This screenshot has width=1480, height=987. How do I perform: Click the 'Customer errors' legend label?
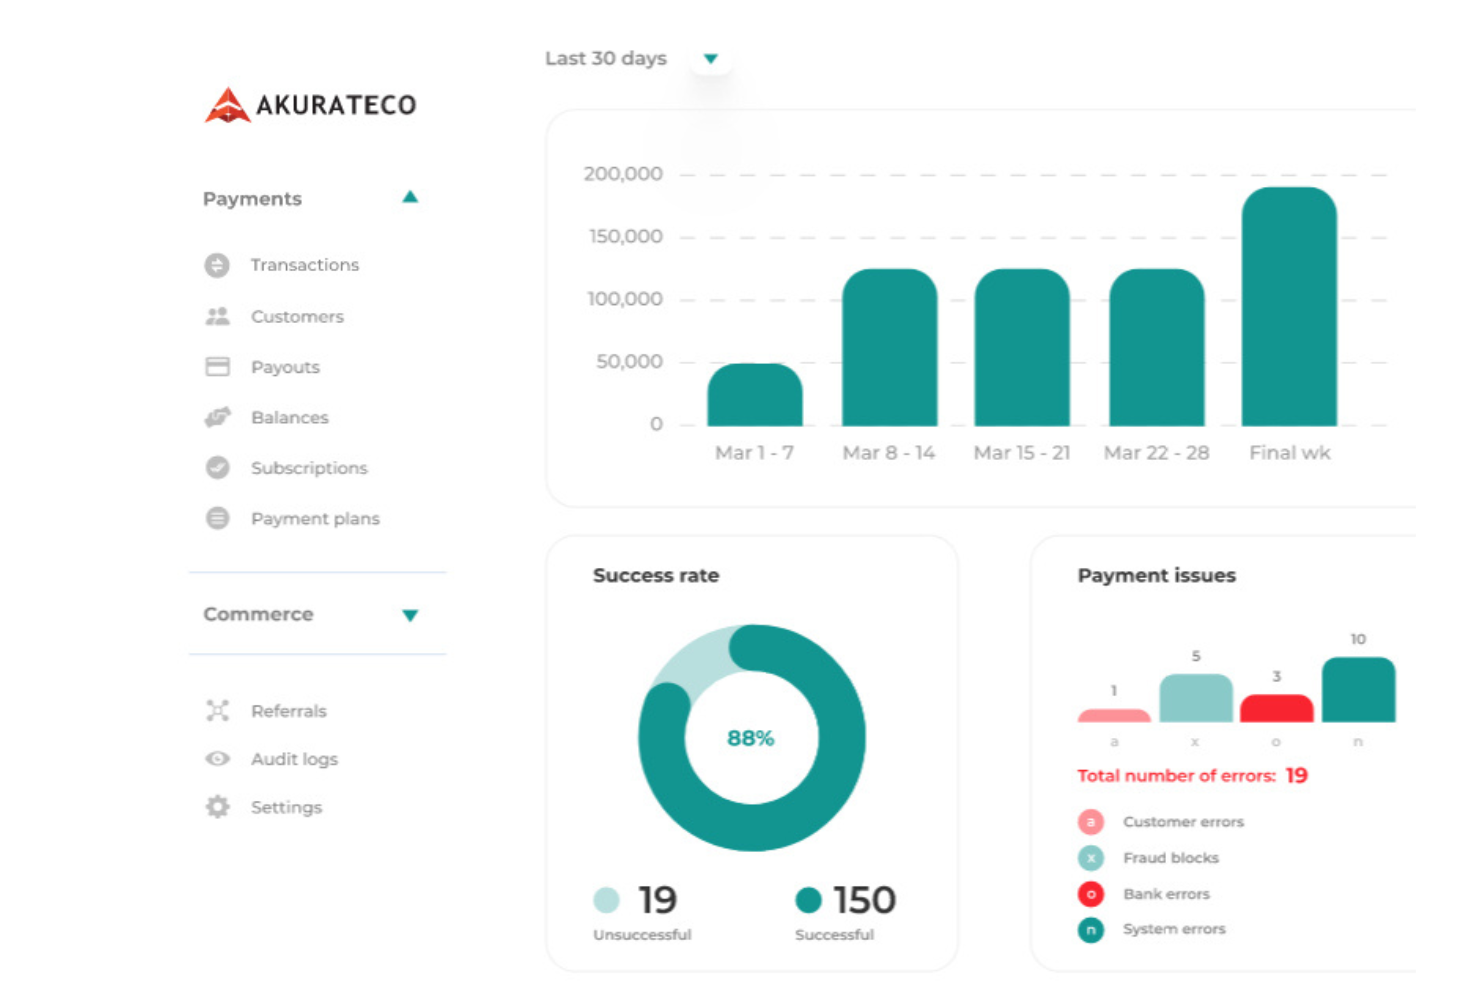1184,822
